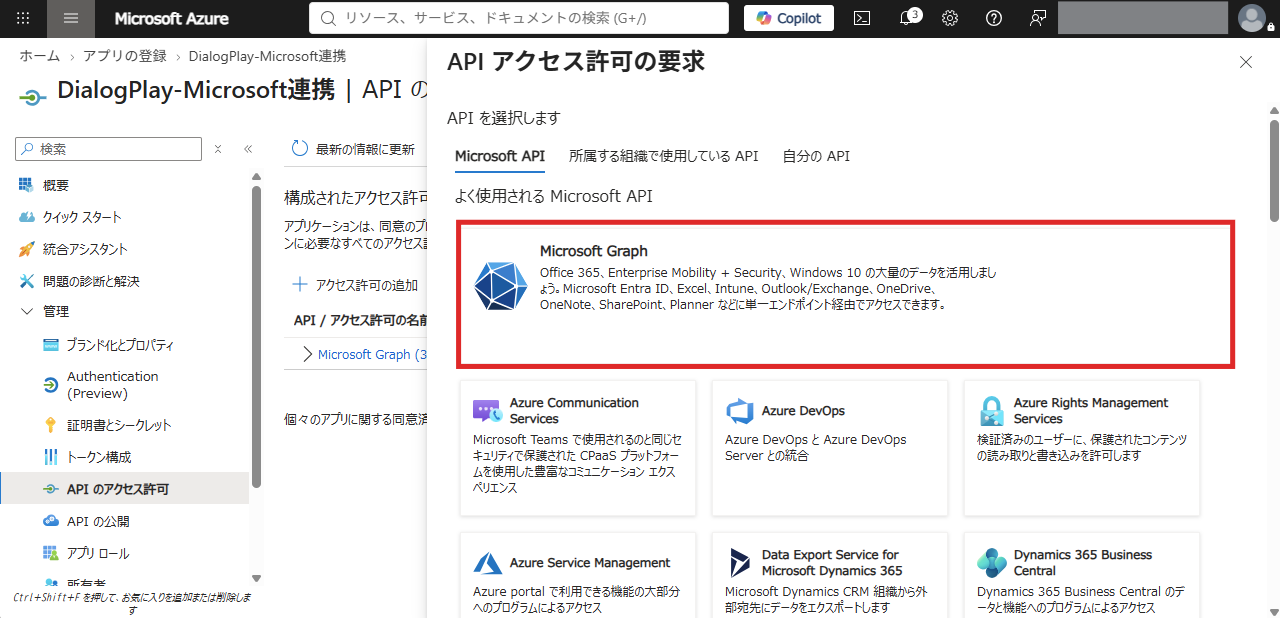Open the help question mark icon
The width and height of the screenshot is (1280, 618).
(994, 18)
